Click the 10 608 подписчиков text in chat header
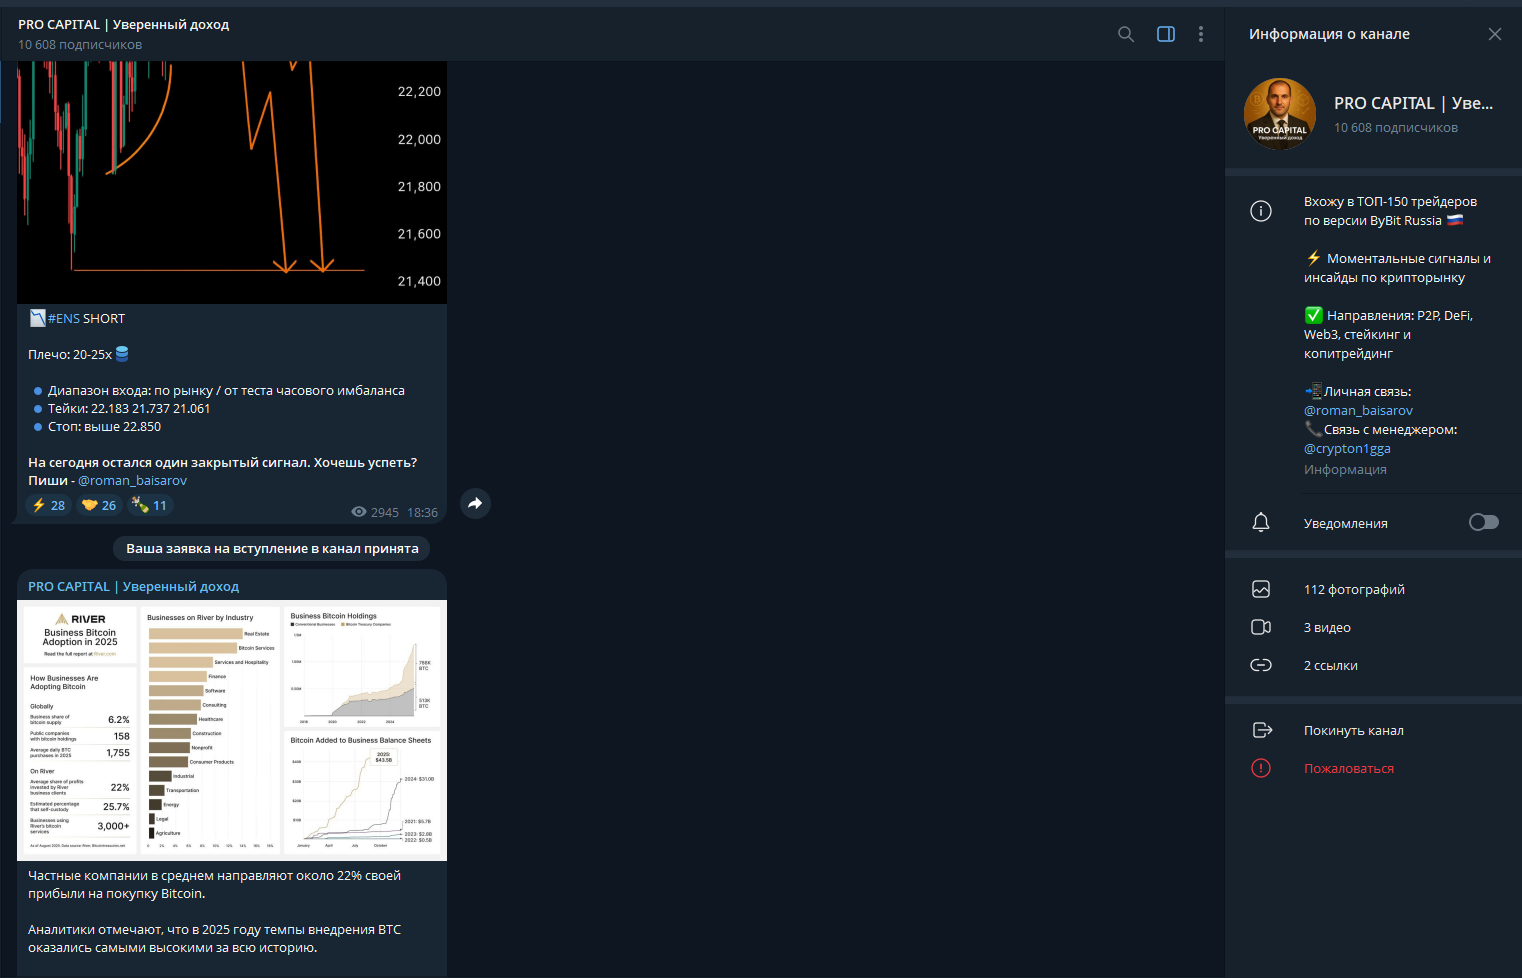The height and width of the screenshot is (978, 1522). [x=80, y=44]
